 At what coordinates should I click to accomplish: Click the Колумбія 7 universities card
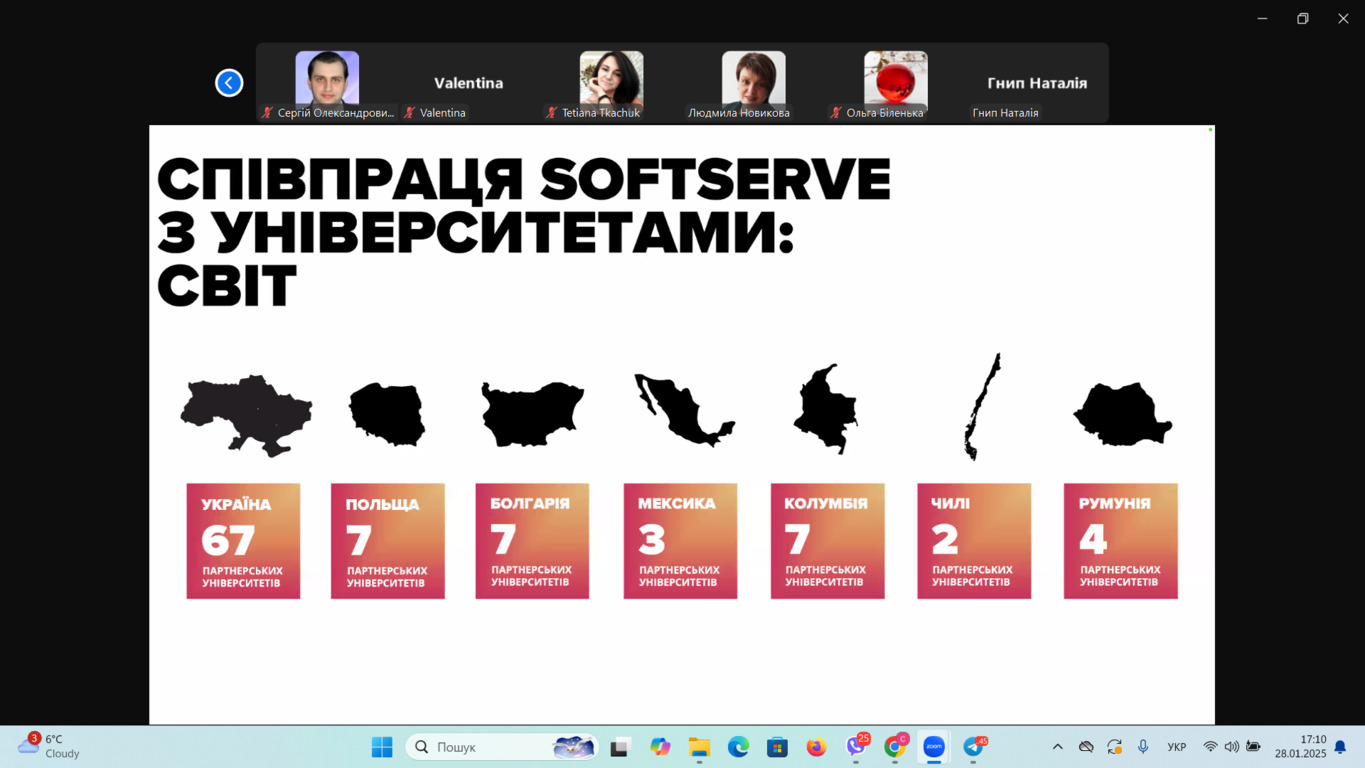(x=828, y=541)
